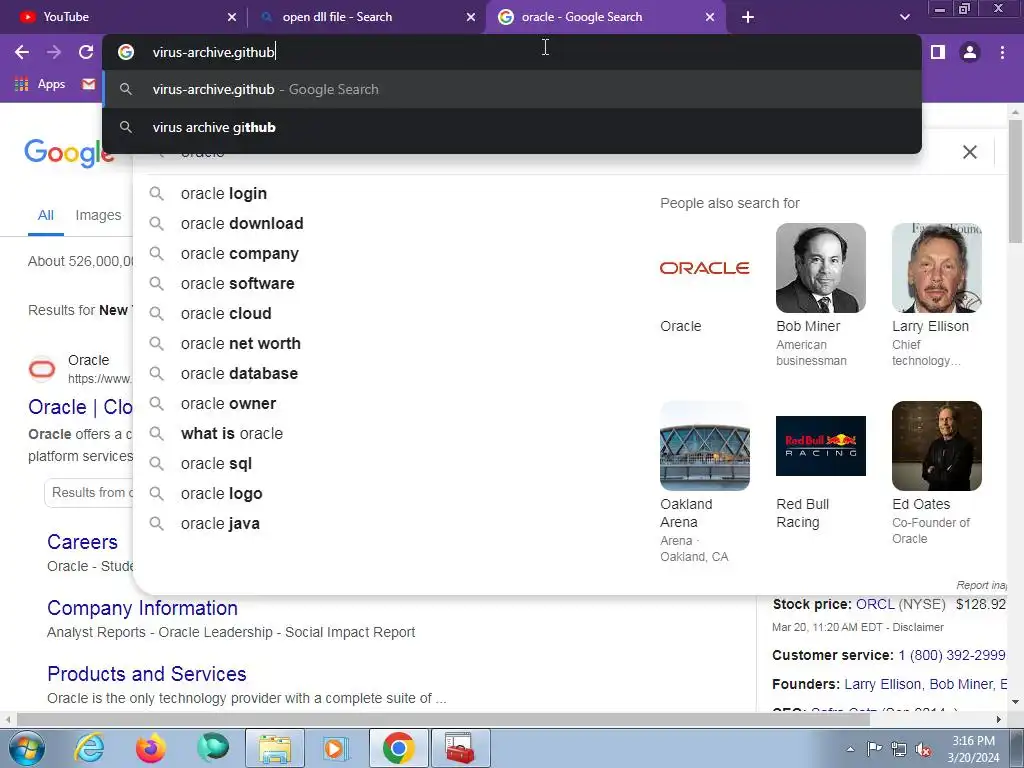The height and width of the screenshot is (768, 1024).
Task: Click the Disclaimer link under stock price
Action: (918, 628)
